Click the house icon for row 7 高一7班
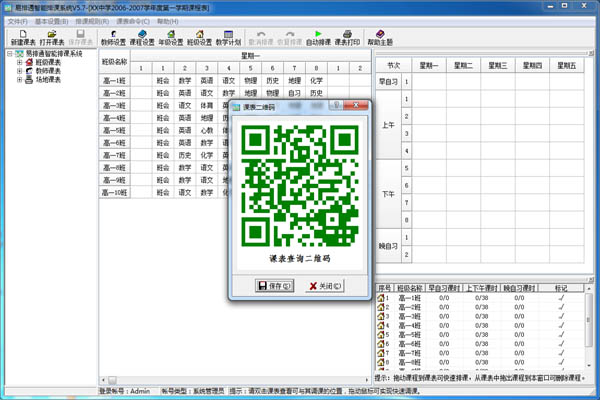 pyautogui.click(x=381, y=353)
